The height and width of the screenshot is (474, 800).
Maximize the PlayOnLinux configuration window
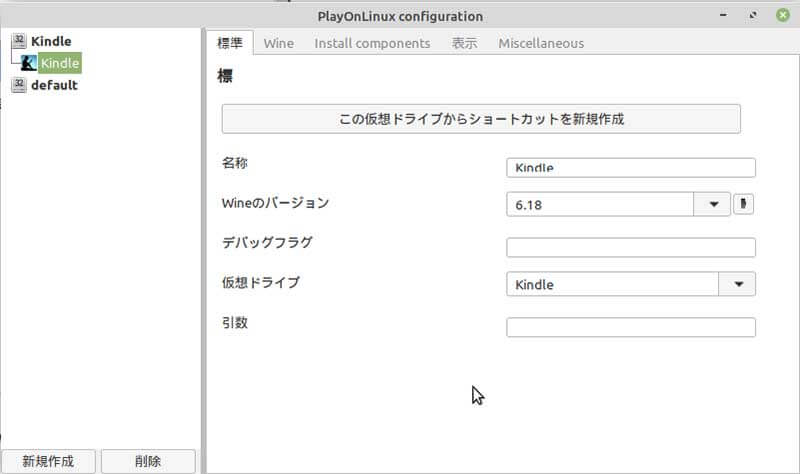753,15
